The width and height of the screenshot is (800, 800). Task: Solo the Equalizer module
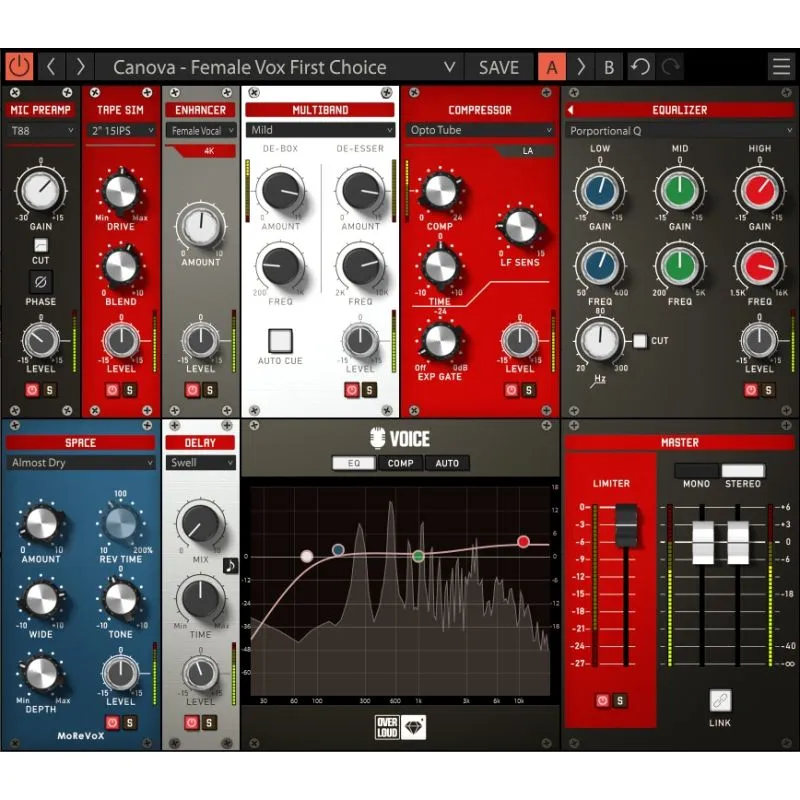pos(768,390)
